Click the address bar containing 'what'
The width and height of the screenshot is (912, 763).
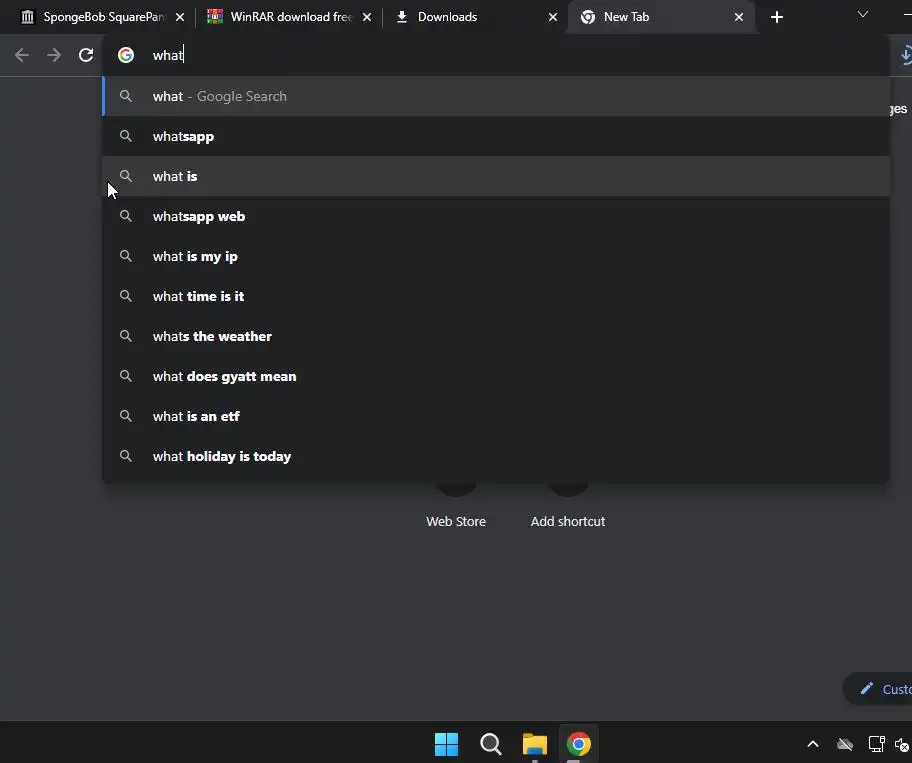click(496, 55)
